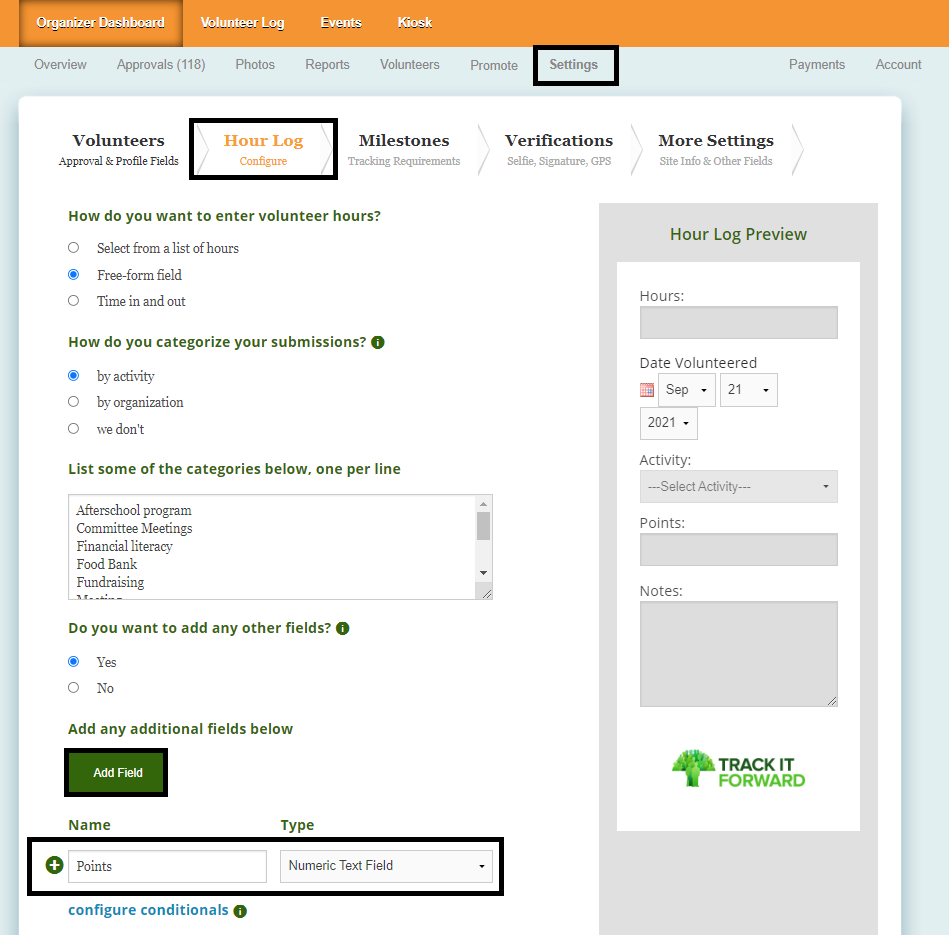Select No for adding other fields
Image resolution: width=949 pixels, height=935 pixels.
pyautogui.click(x=73, y=687)
